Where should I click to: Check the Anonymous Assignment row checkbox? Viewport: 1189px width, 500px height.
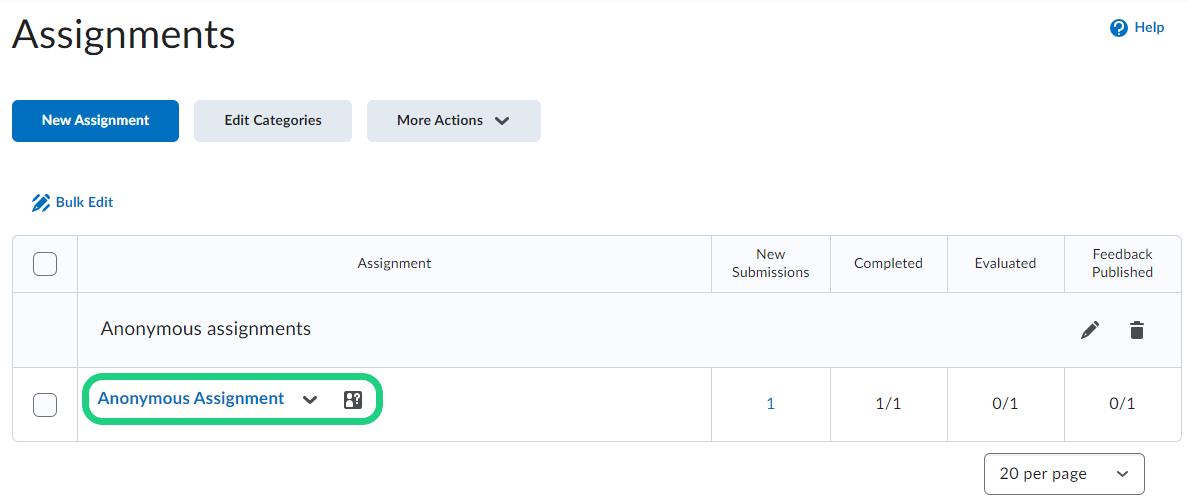(45, 405)
